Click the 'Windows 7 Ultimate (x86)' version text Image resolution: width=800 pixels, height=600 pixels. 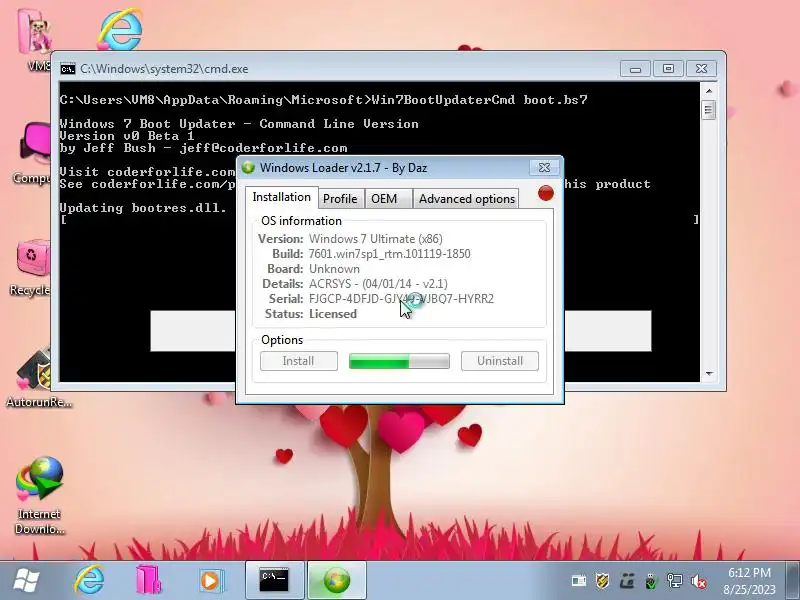[376, 239]
